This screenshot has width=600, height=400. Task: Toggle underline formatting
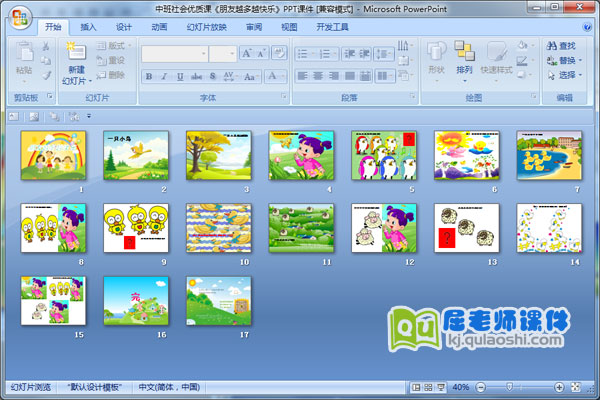tap(181, 77)
